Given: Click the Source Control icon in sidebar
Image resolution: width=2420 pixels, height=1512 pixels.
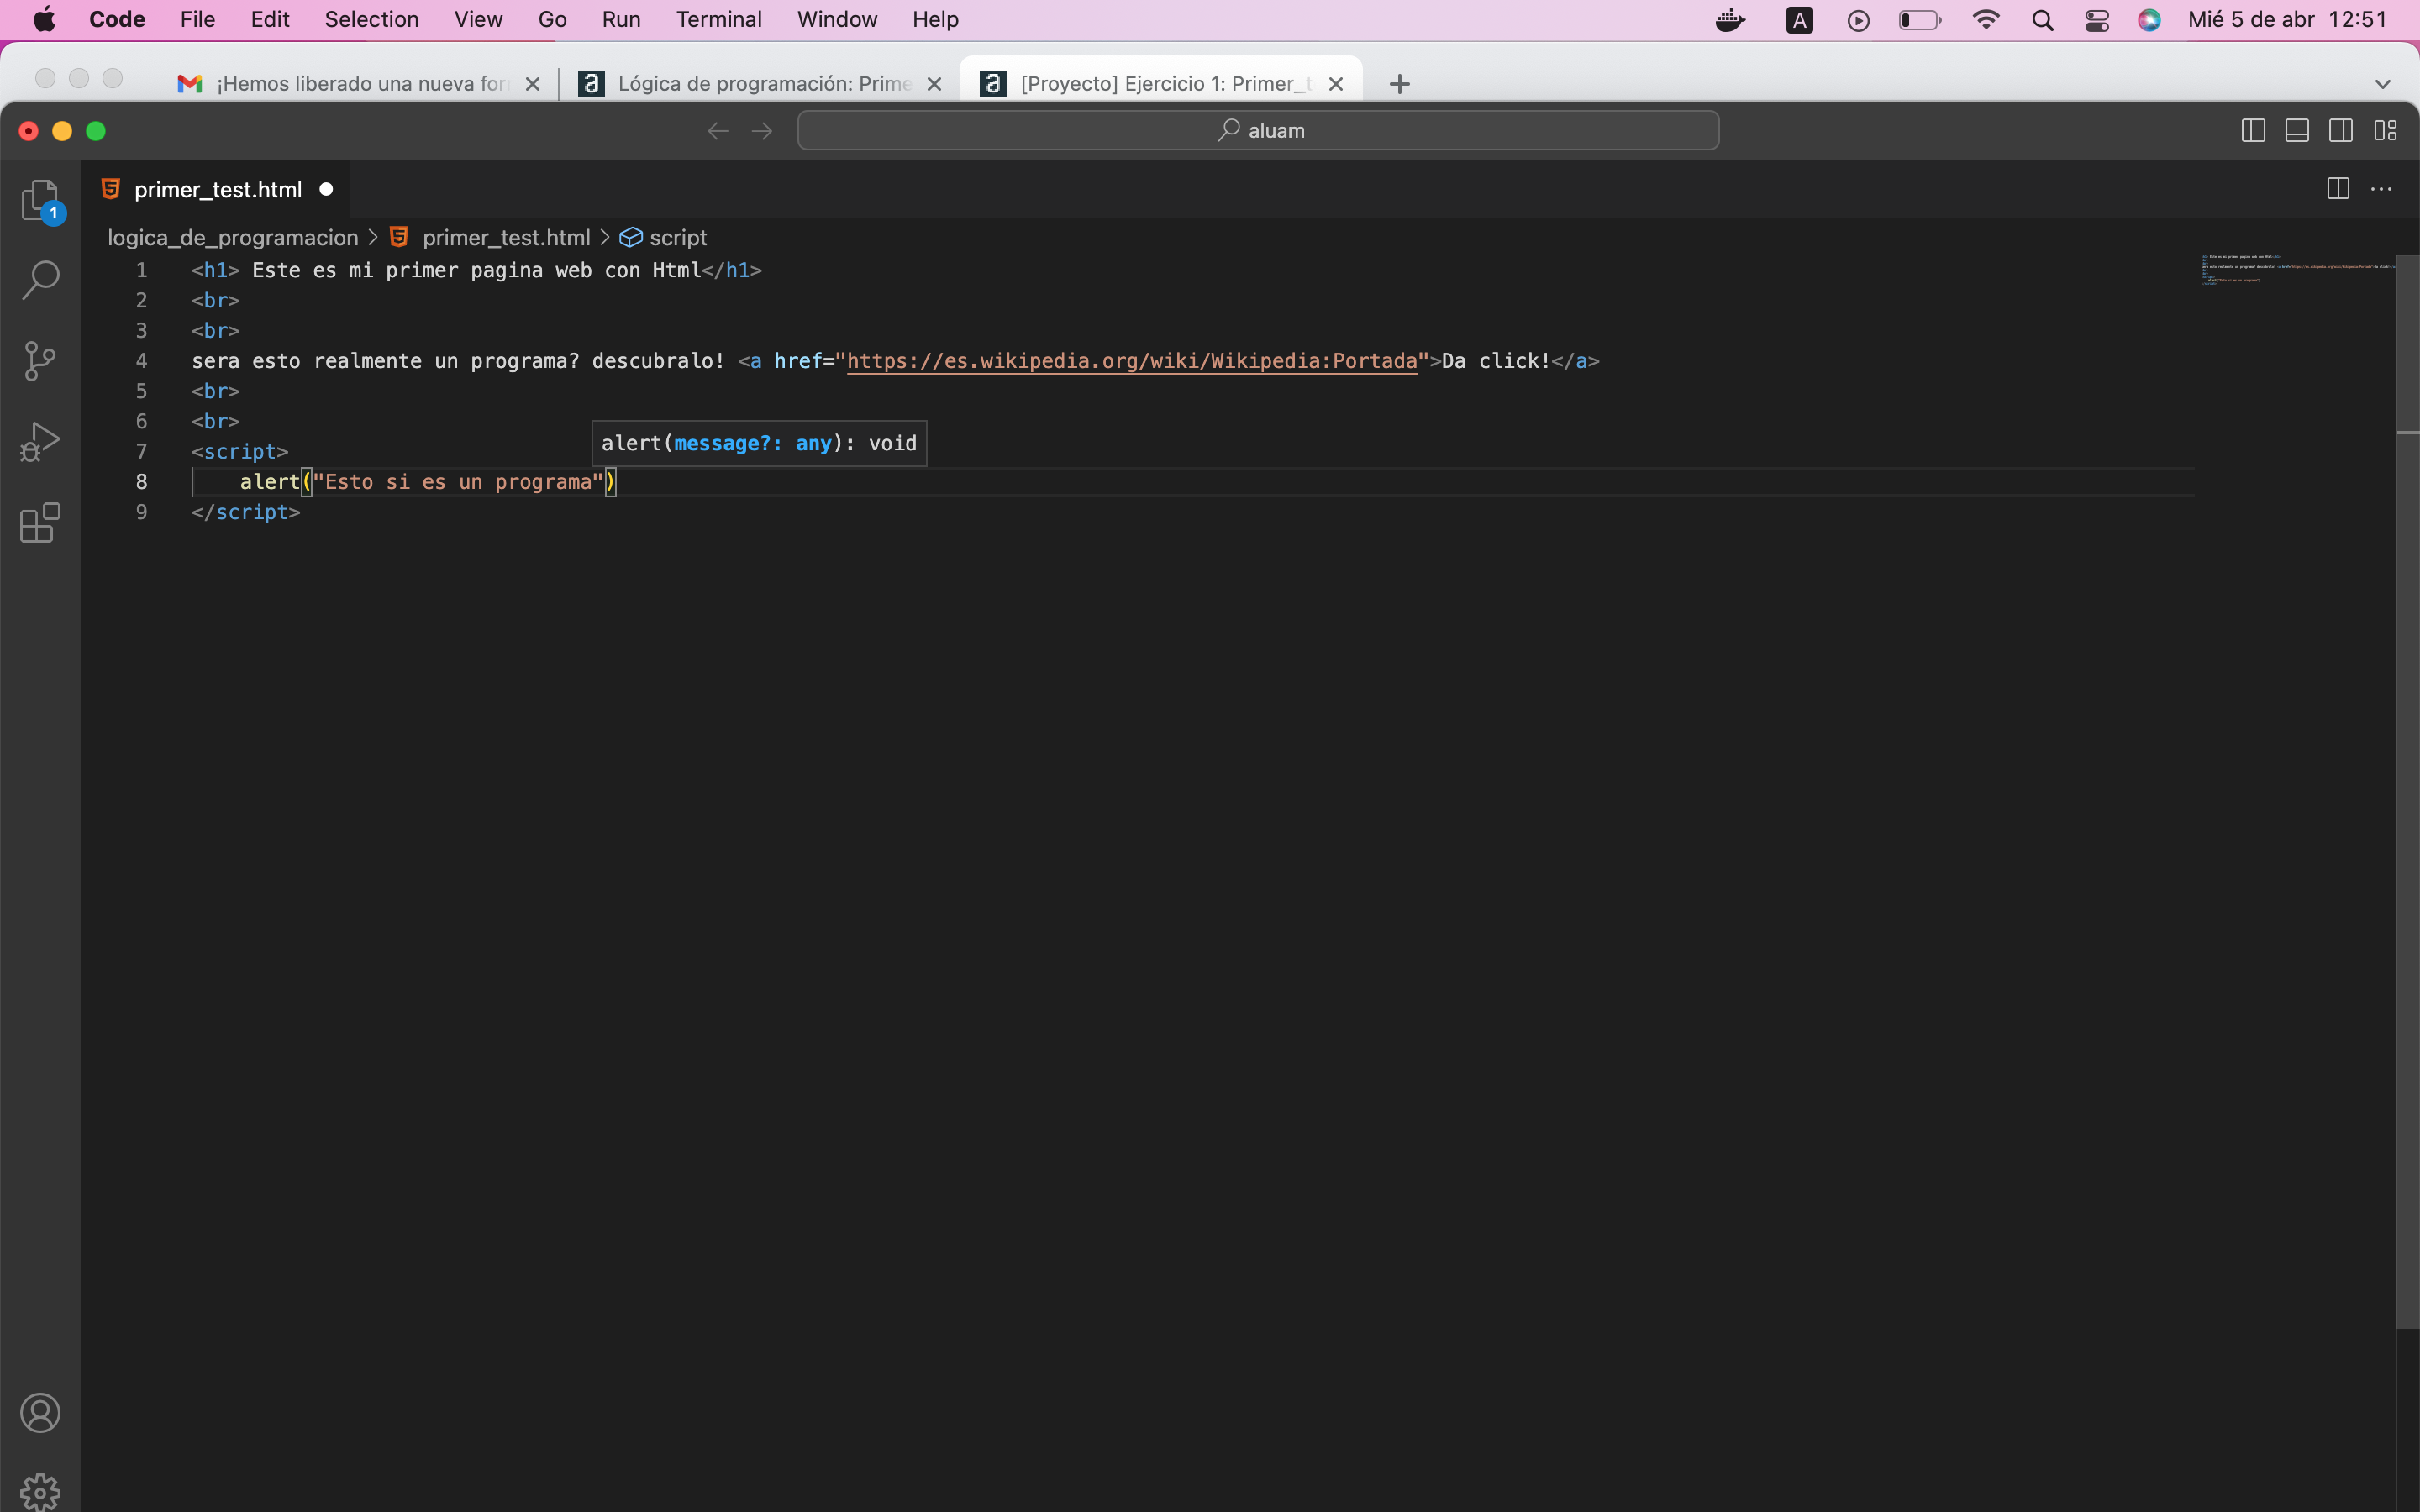Looking at the screenshot, I should click(40, 360).
